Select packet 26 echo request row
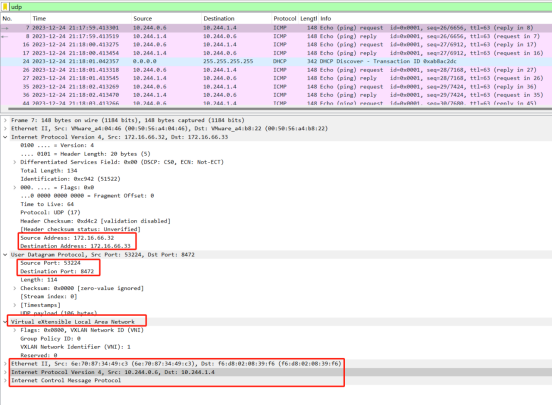The height and width of the screenshot is (405, 552). coord(276,70)
